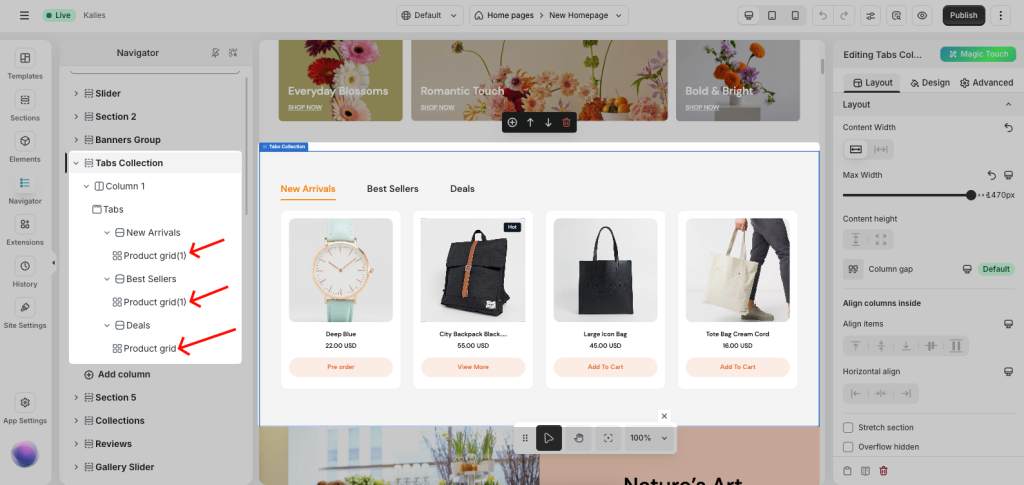This screenshot has width=1024, height=485.
Task: Switch to mobile device view
Action: tap(795, 15)
